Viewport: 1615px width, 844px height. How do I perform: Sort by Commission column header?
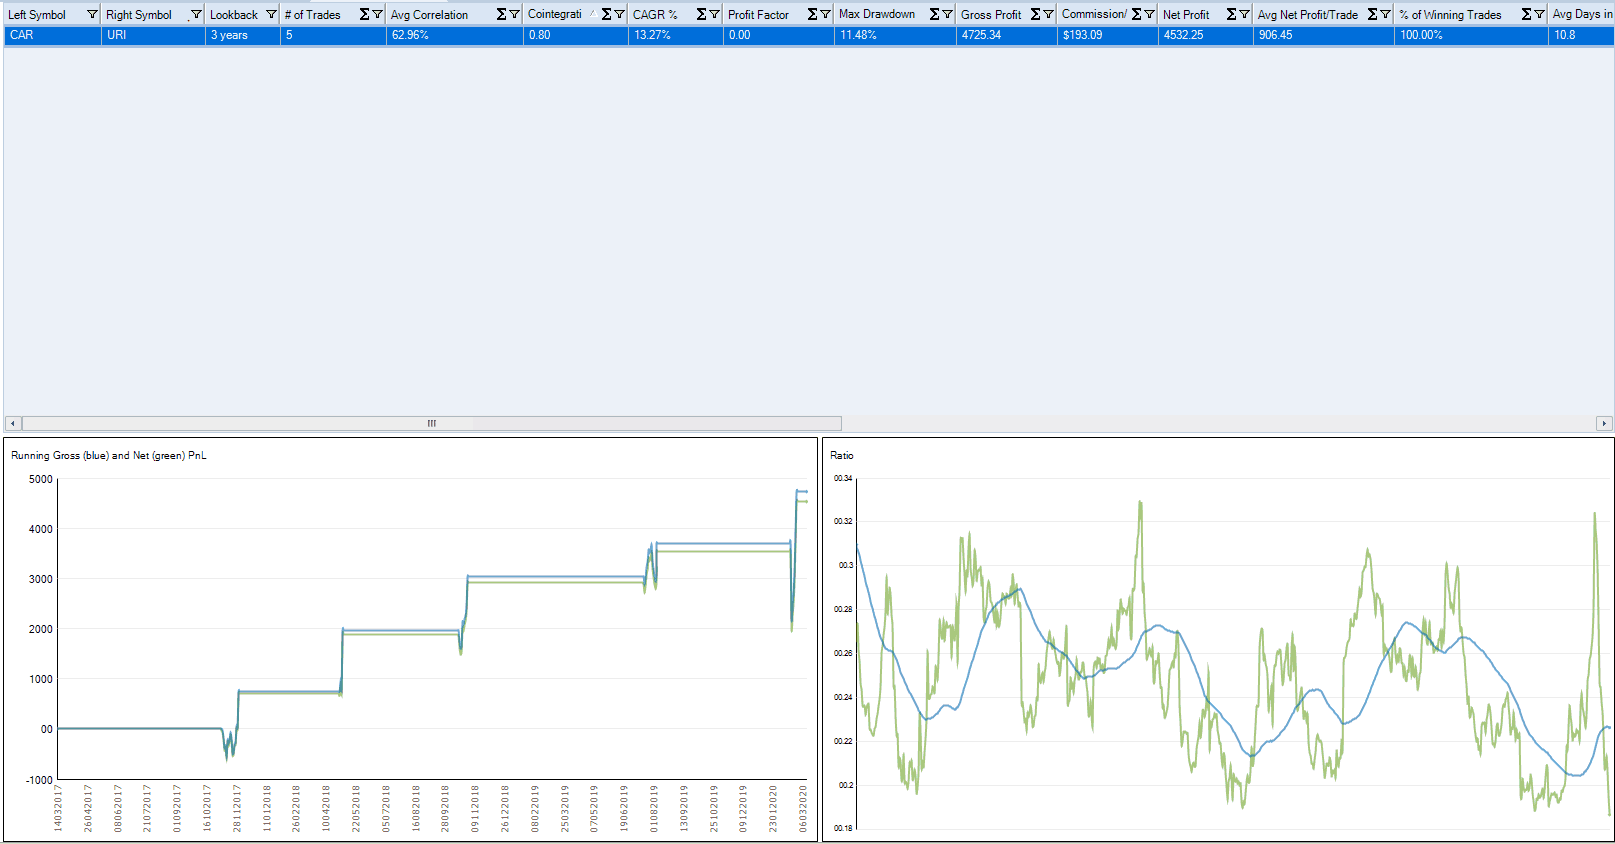tap(1093, 15)
